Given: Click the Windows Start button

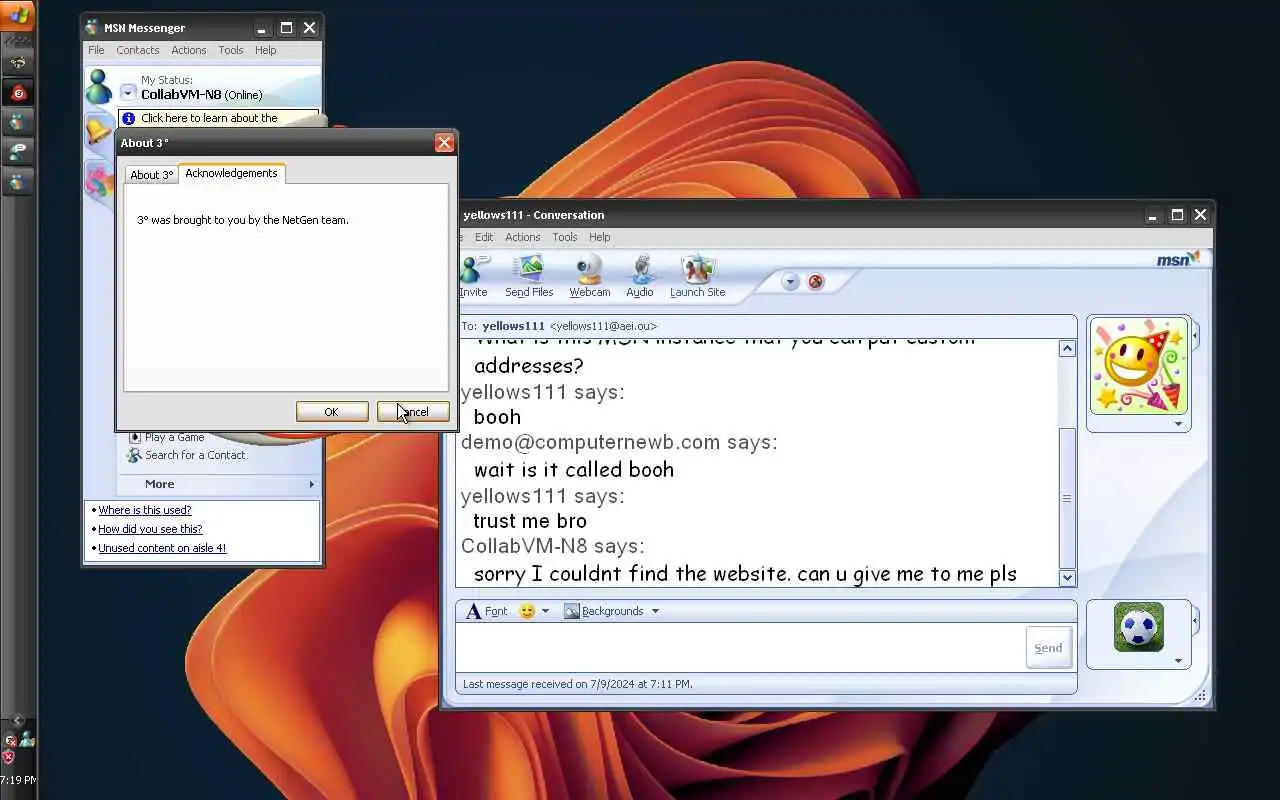Looking at the screenshot, I should pos(18,14).
